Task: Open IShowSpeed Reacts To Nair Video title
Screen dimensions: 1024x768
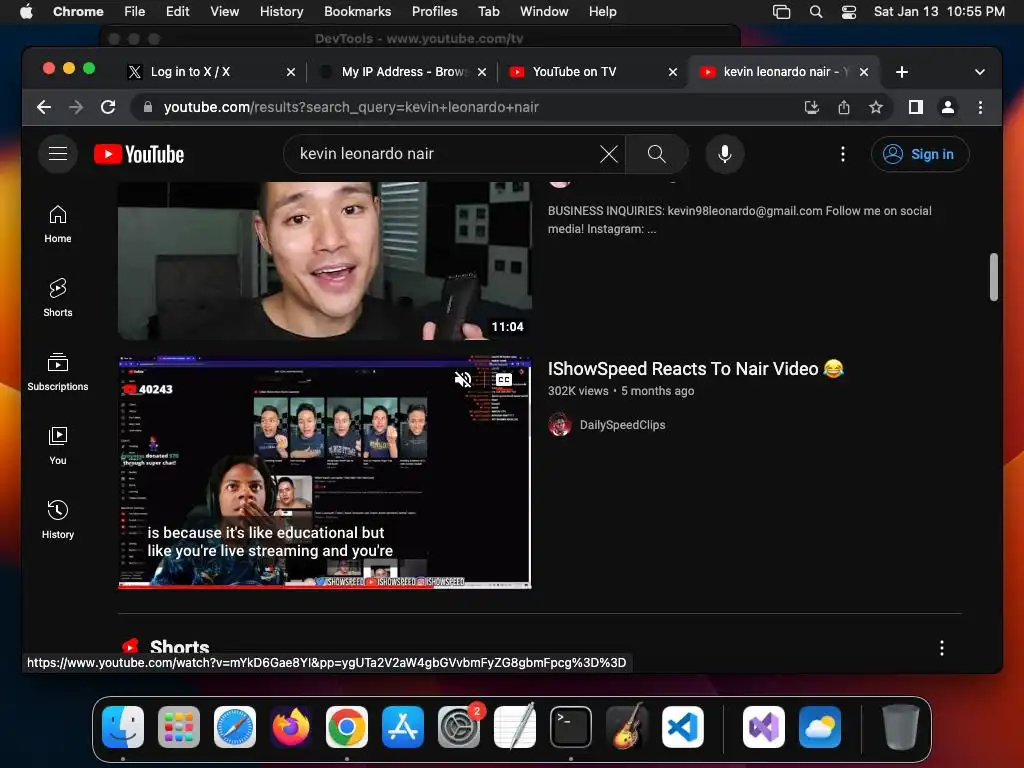Action: 696,369
